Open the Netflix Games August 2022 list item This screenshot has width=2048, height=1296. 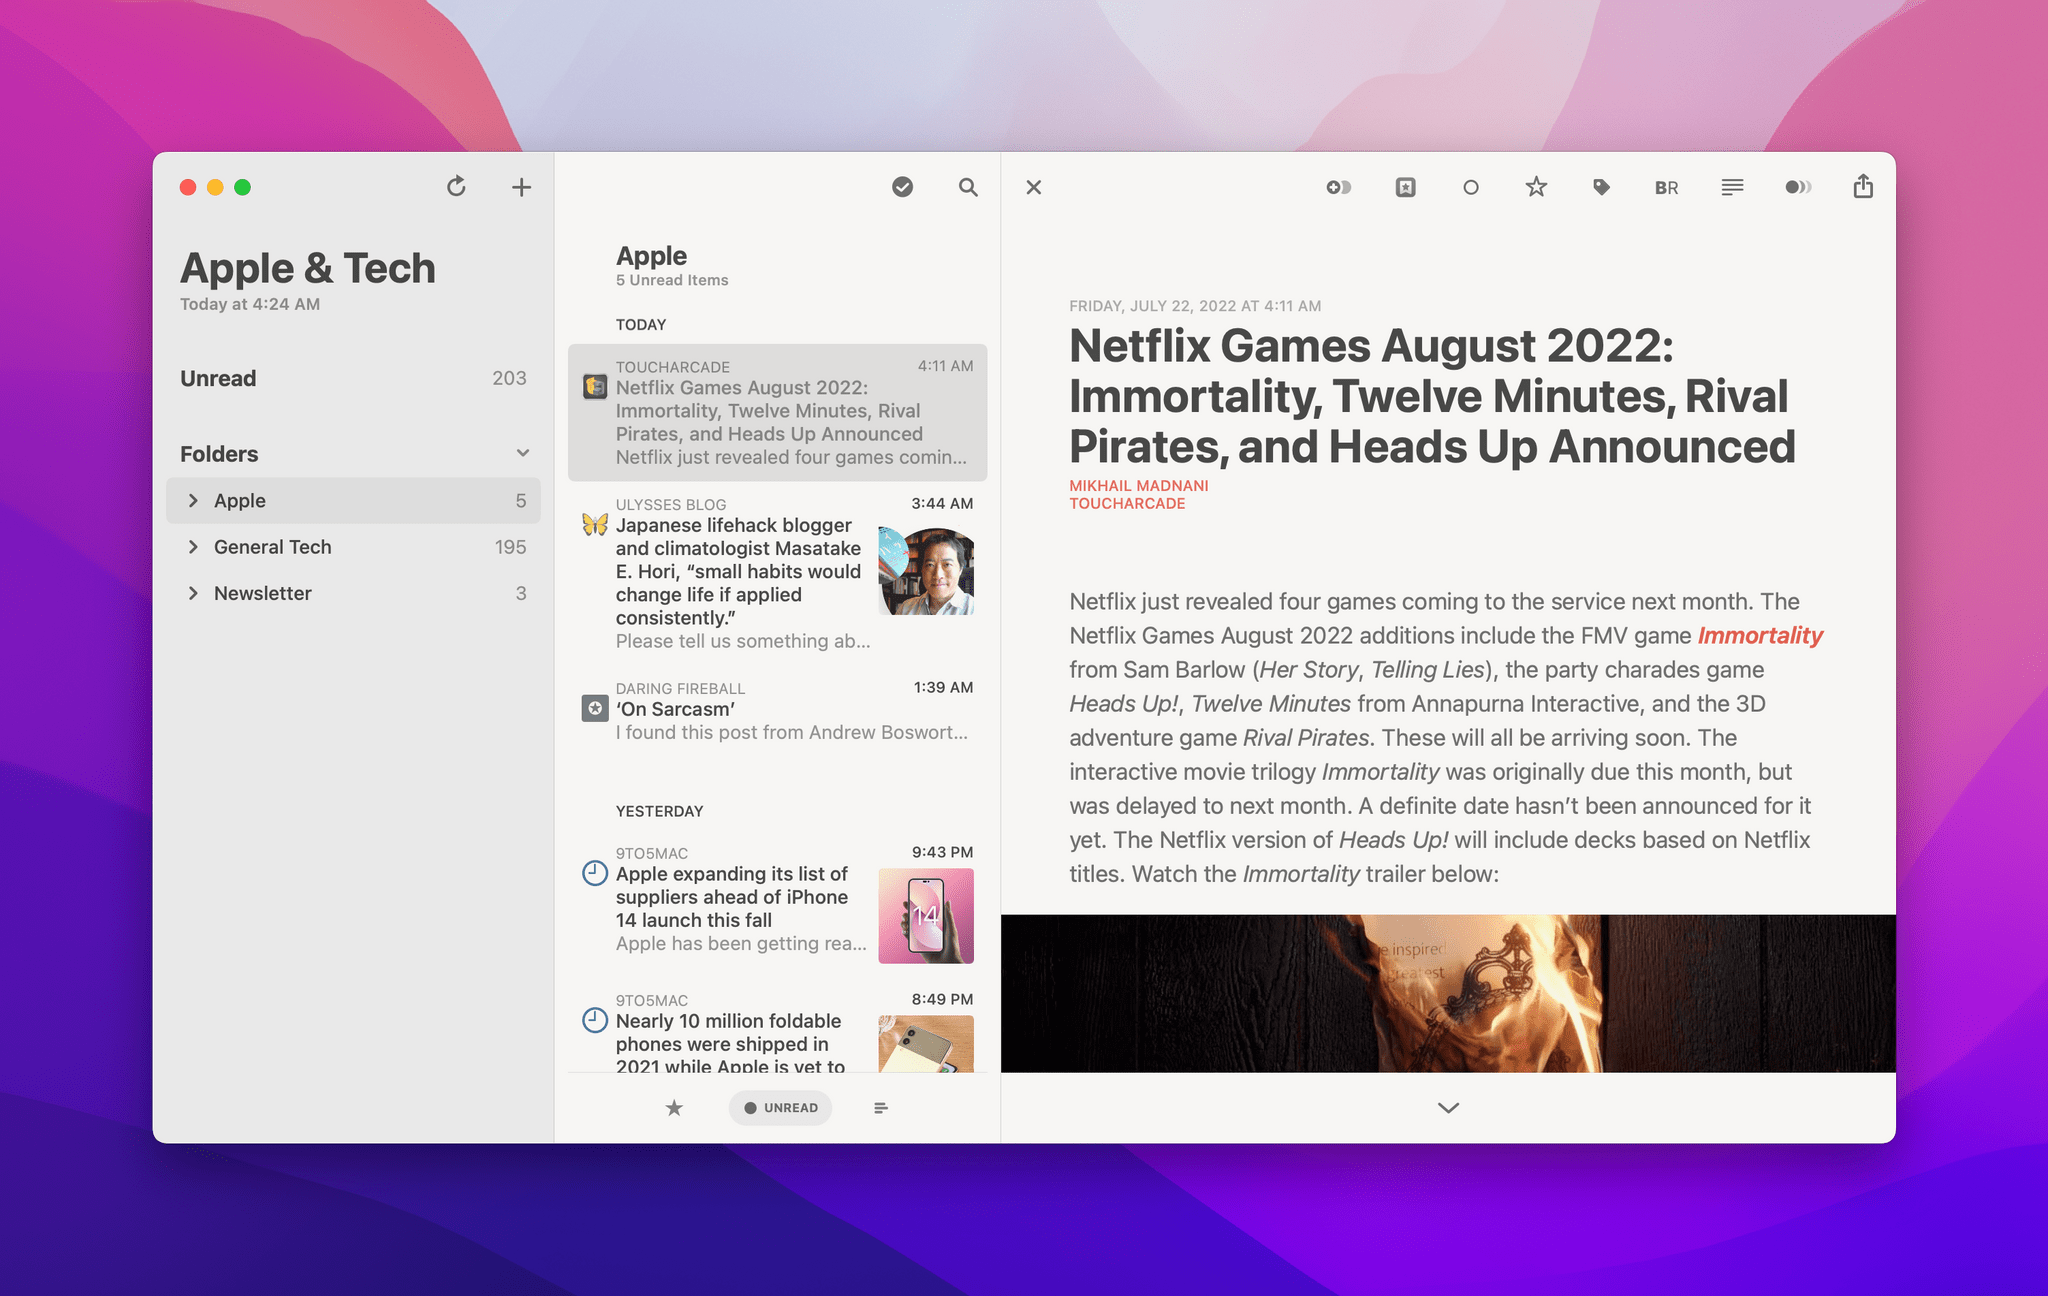777,412
